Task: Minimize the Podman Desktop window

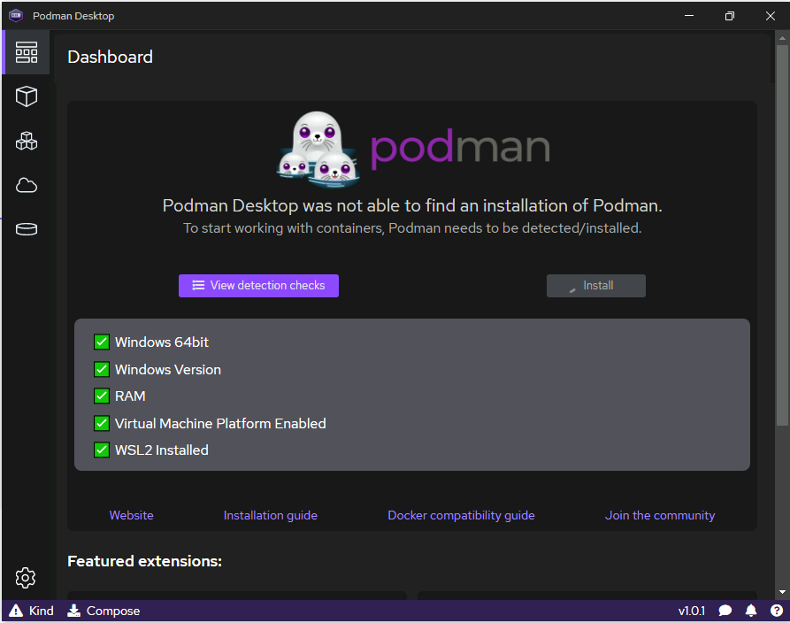Action: click(689, 16)
